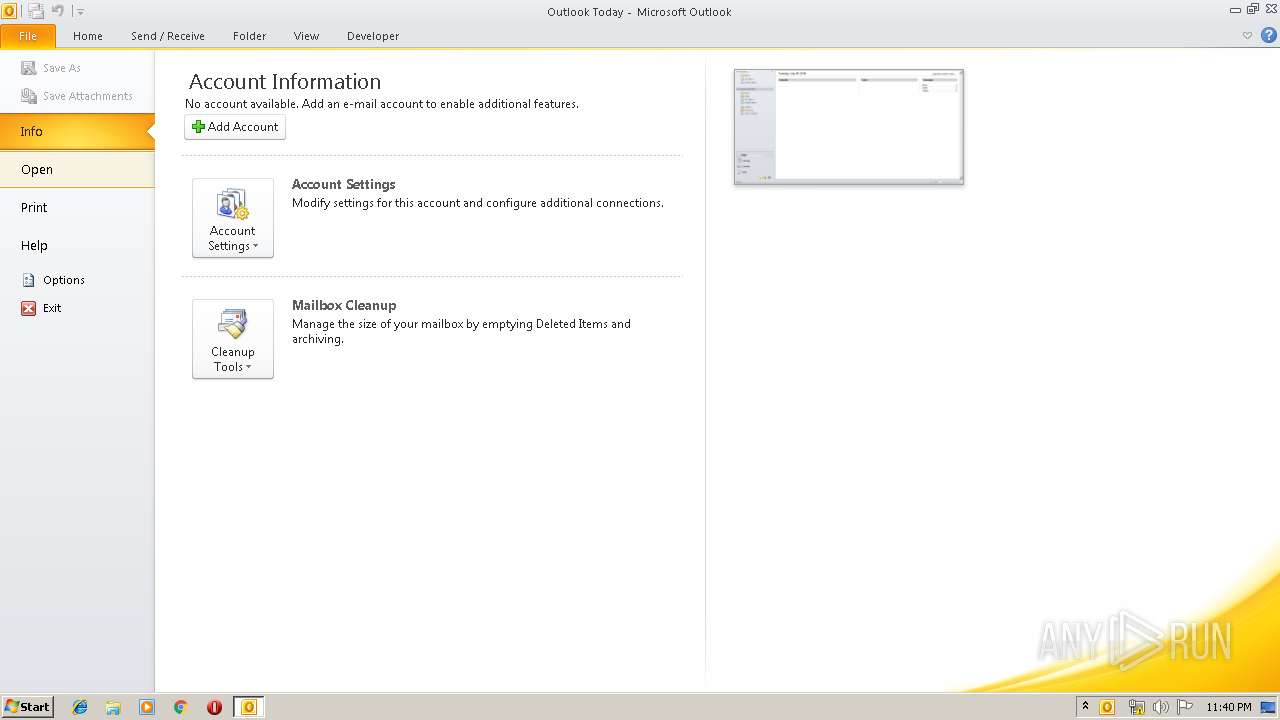Open the File tab

click(28, 36)
